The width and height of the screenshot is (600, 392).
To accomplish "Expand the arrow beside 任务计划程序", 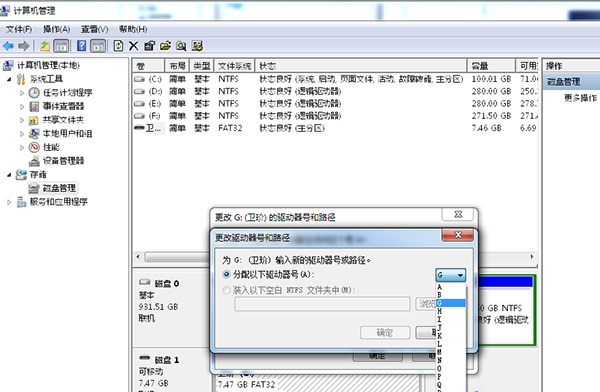I will coord(22,93).
